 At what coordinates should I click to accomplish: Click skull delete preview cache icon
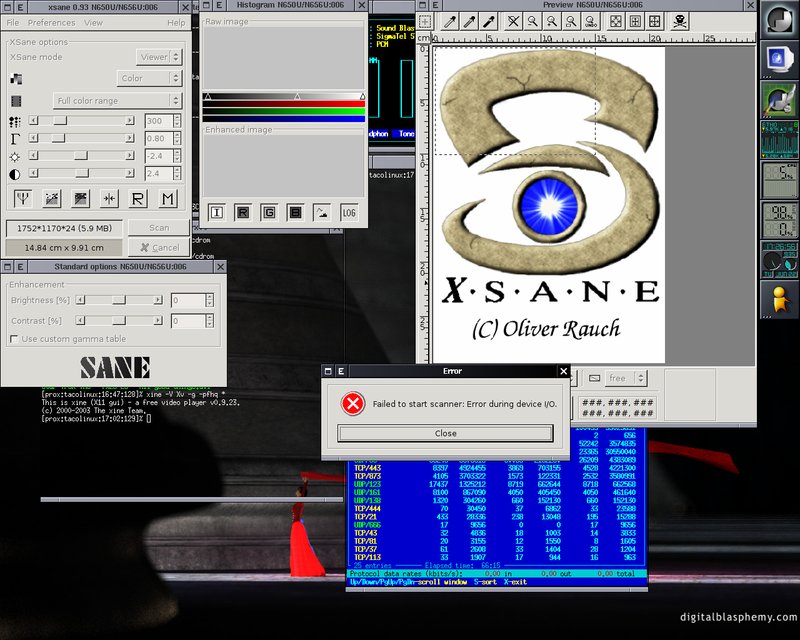pos(680,21)
